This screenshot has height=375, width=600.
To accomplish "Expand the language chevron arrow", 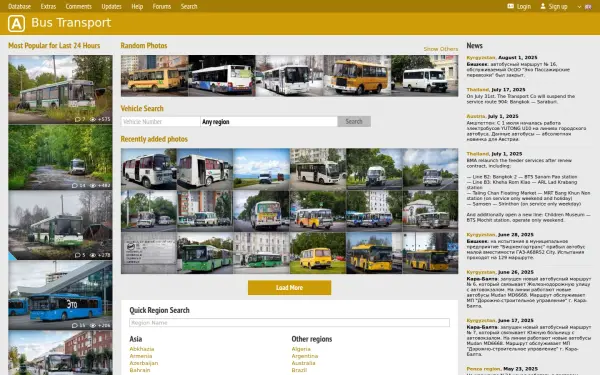I will (579, 7).
